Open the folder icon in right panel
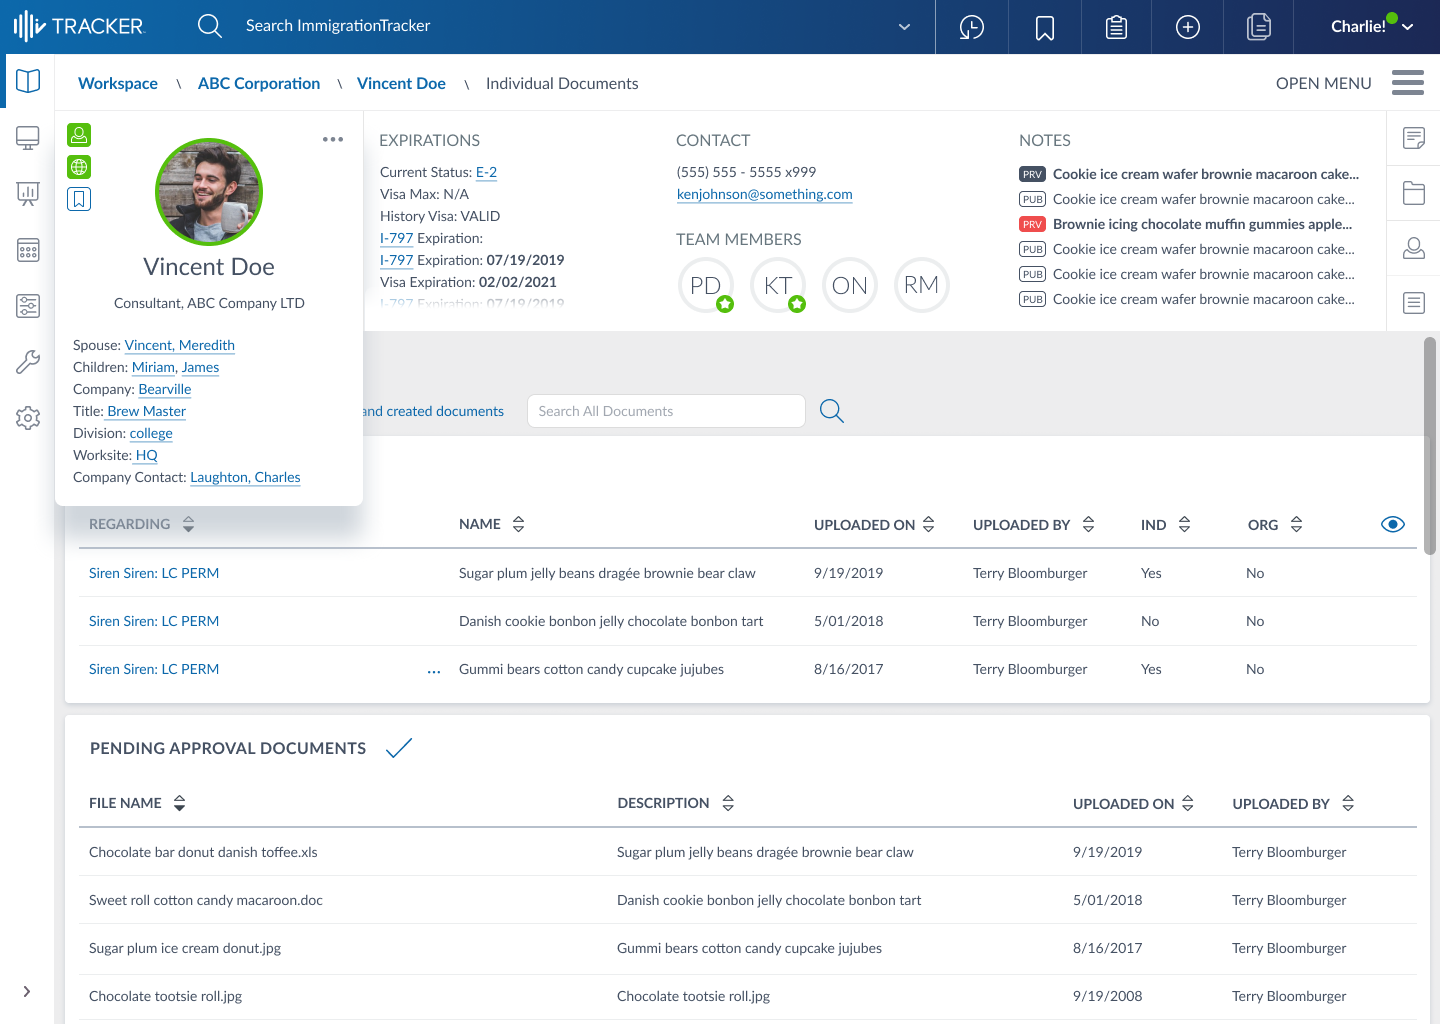1440x1024 pixels. click(x=1414, y=193)
